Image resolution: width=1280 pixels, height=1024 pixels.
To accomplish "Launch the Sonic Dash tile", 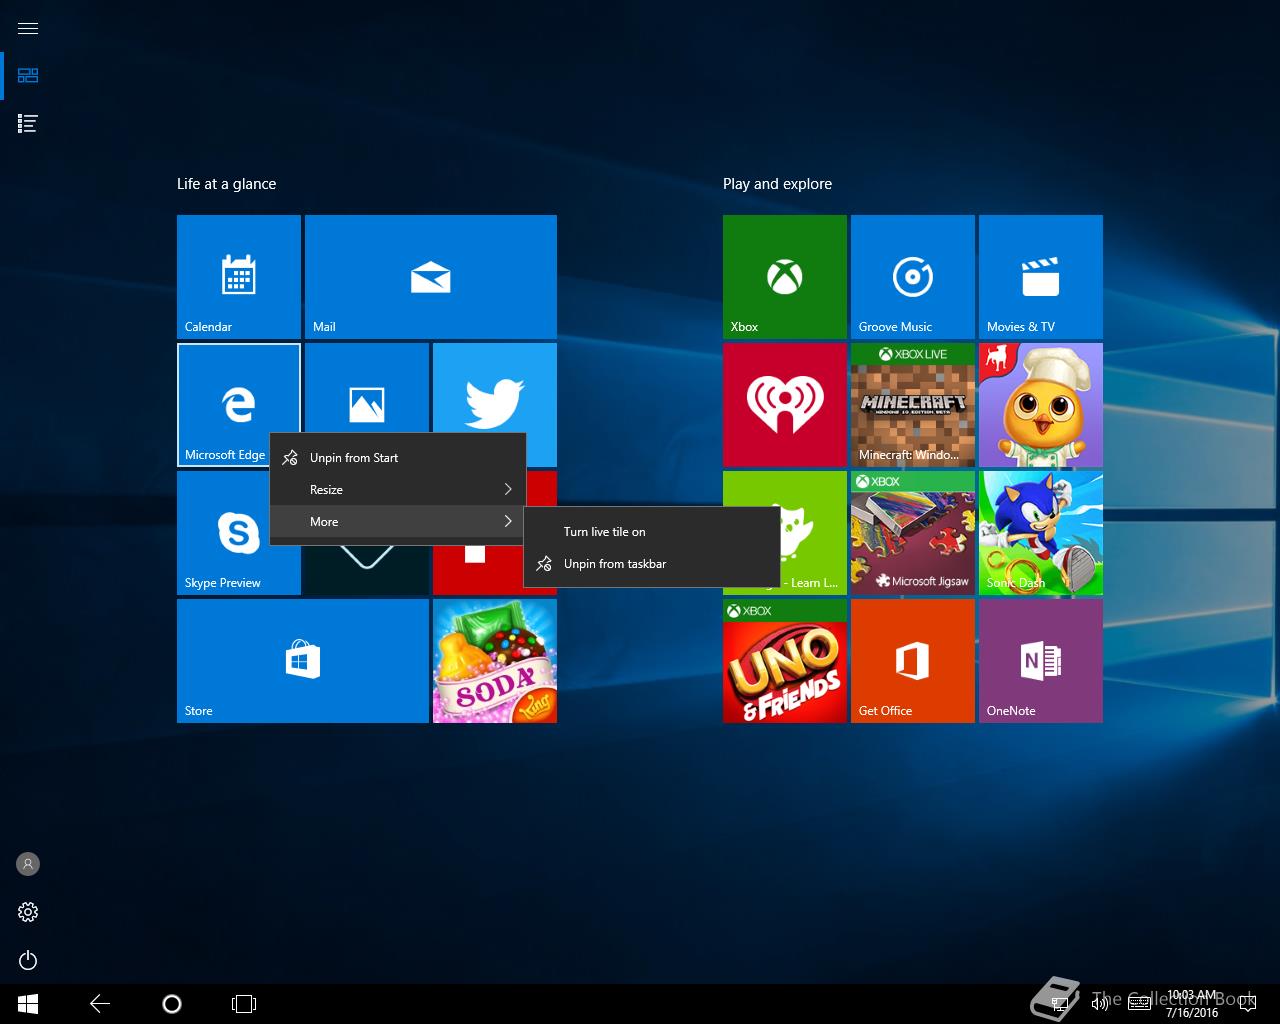I will tap(1041, 533).
